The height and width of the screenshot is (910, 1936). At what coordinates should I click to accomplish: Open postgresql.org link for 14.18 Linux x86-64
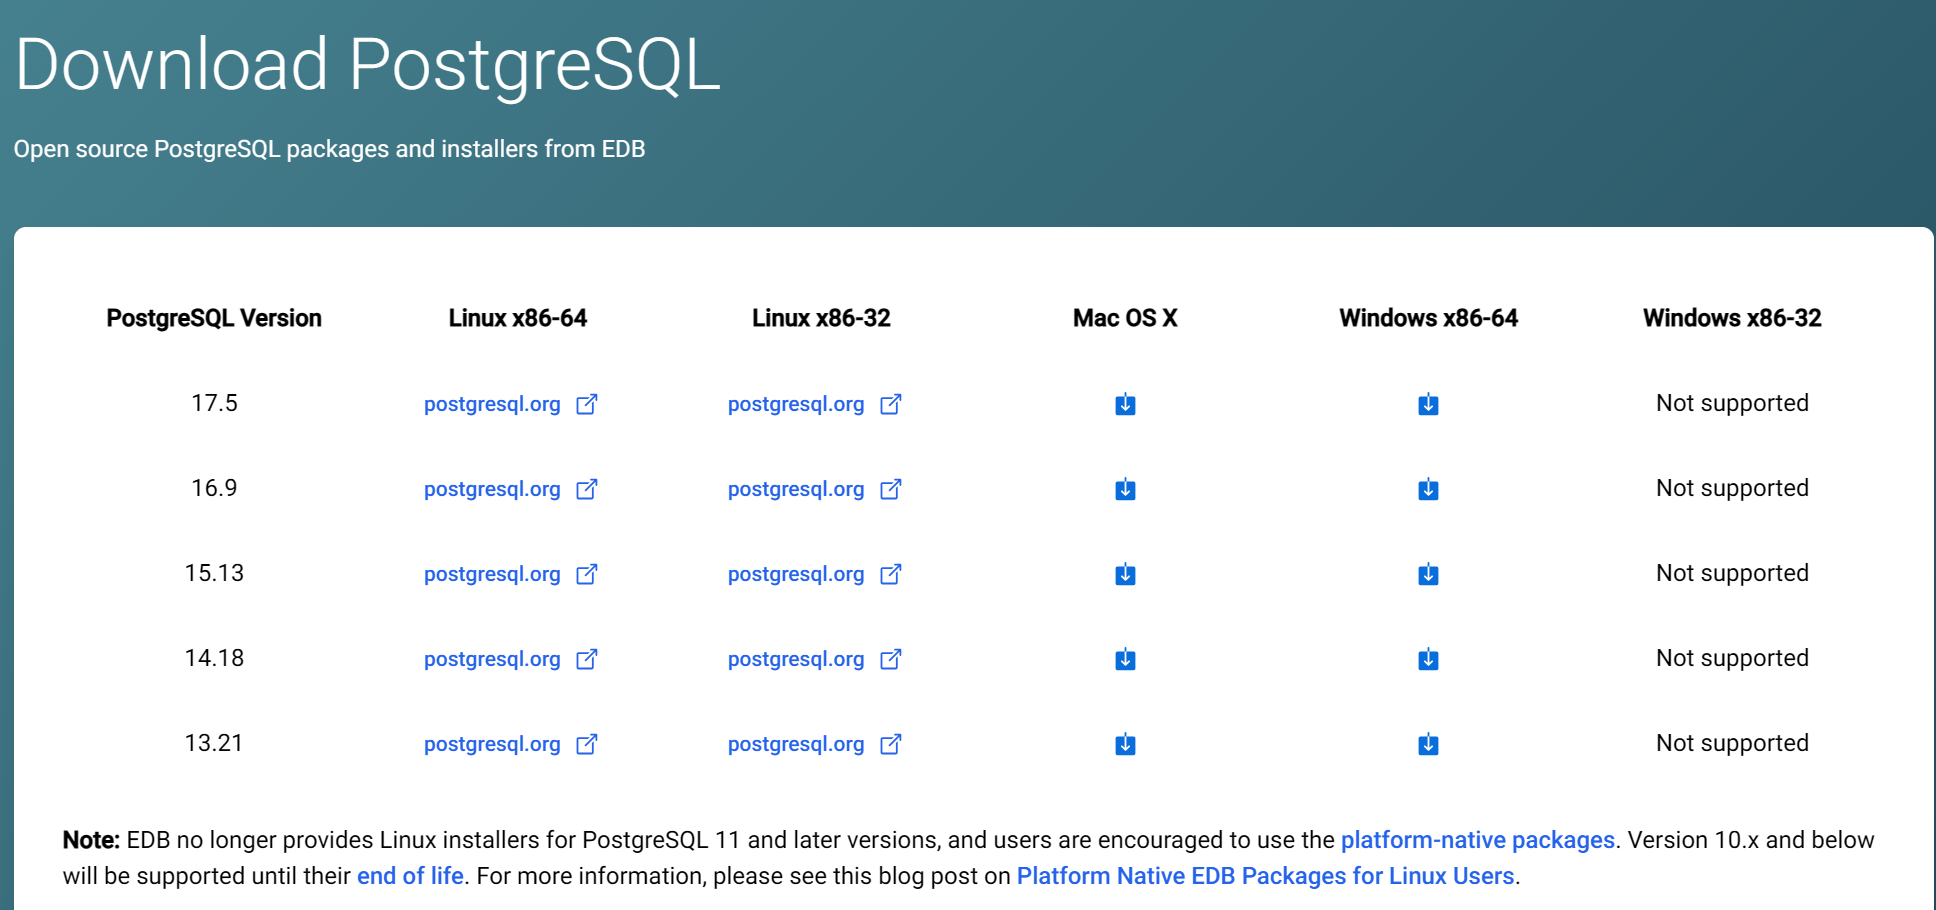(x=511, y=659)
